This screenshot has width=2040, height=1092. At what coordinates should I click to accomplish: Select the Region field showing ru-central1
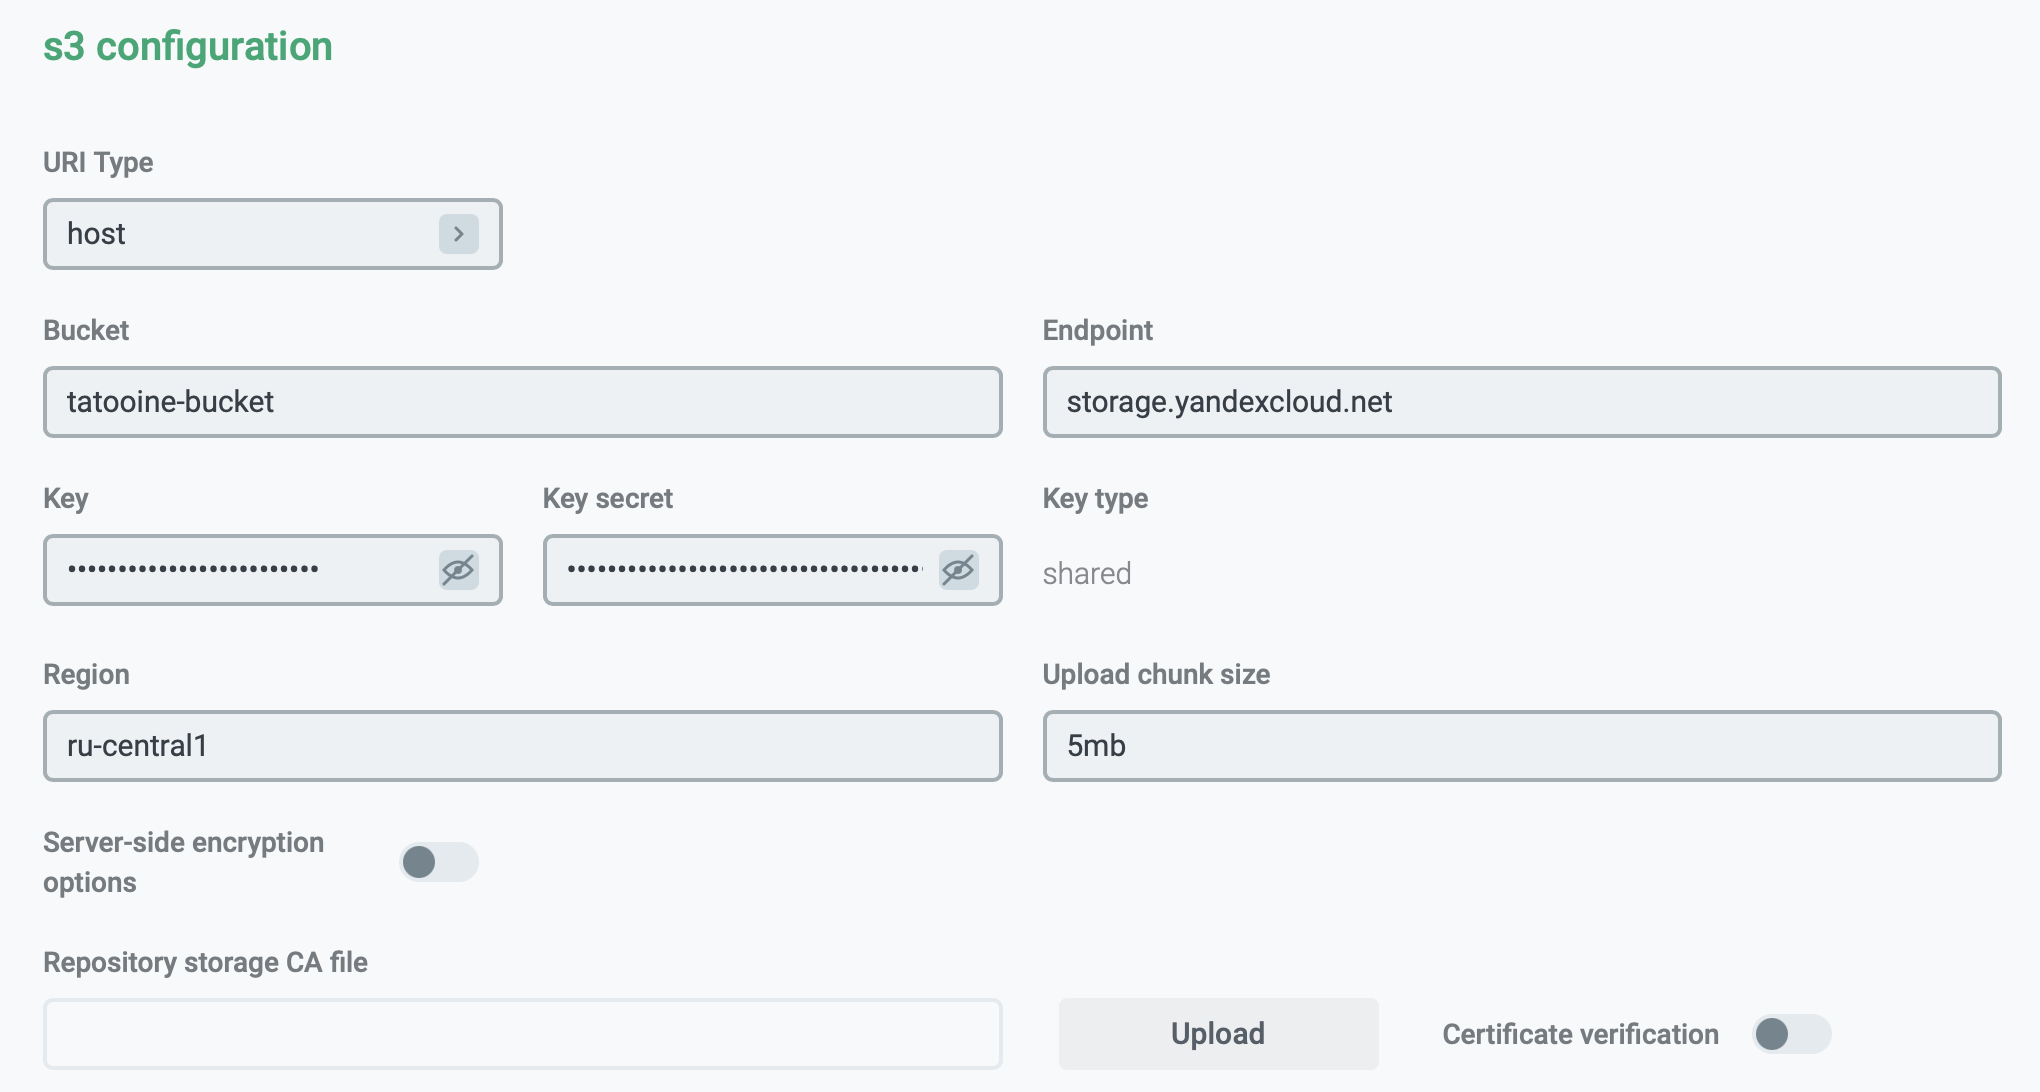pos(522,746)
